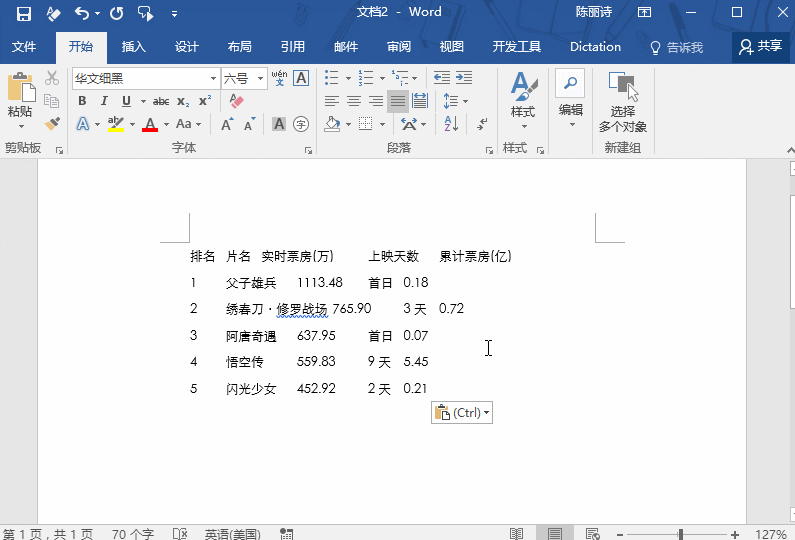Switch to Read Mode view icon
This screenshot has height=540, width=795.
coord(516,533)
